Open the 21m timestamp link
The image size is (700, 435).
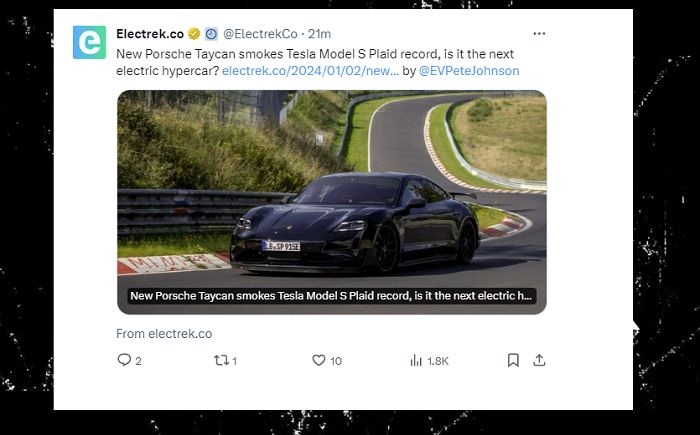(x=321, y=34)
